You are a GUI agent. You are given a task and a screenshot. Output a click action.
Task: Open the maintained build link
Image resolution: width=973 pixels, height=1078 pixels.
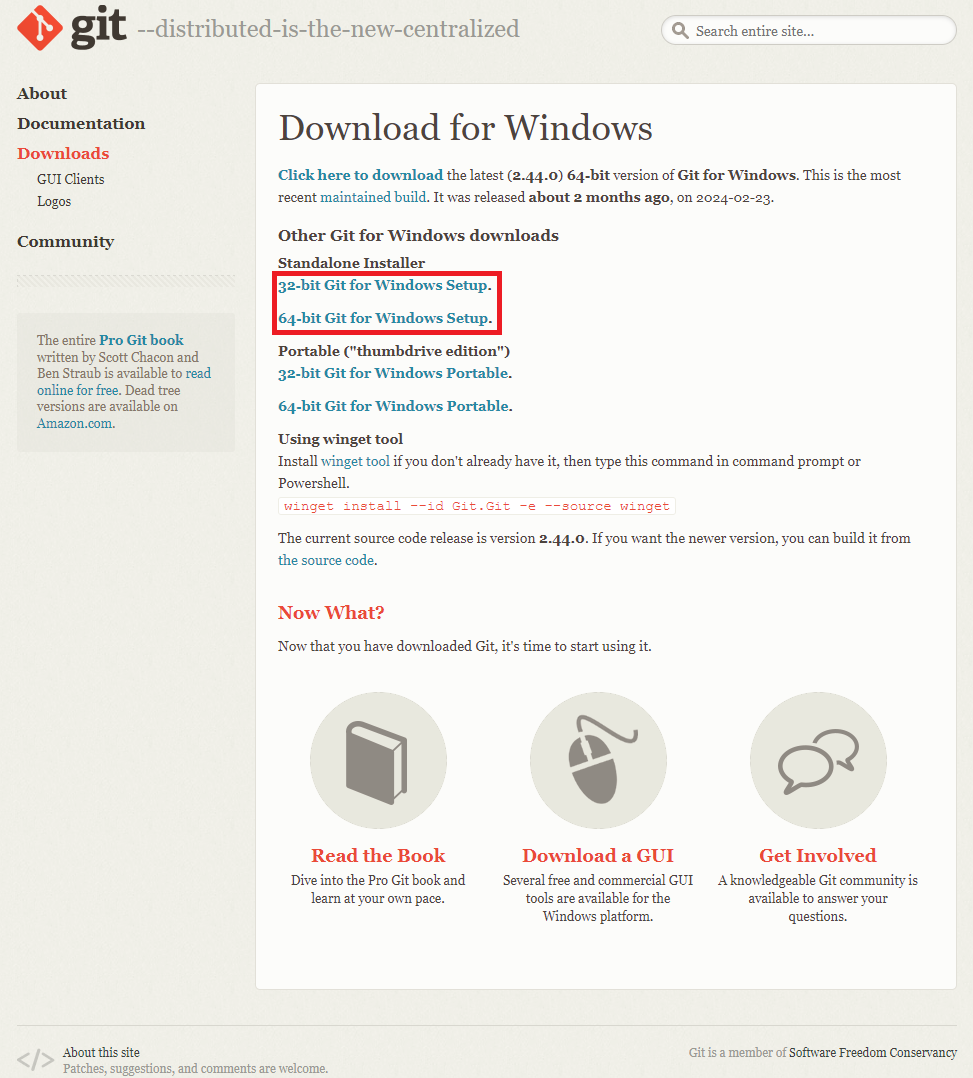click(x=373, y=197)
